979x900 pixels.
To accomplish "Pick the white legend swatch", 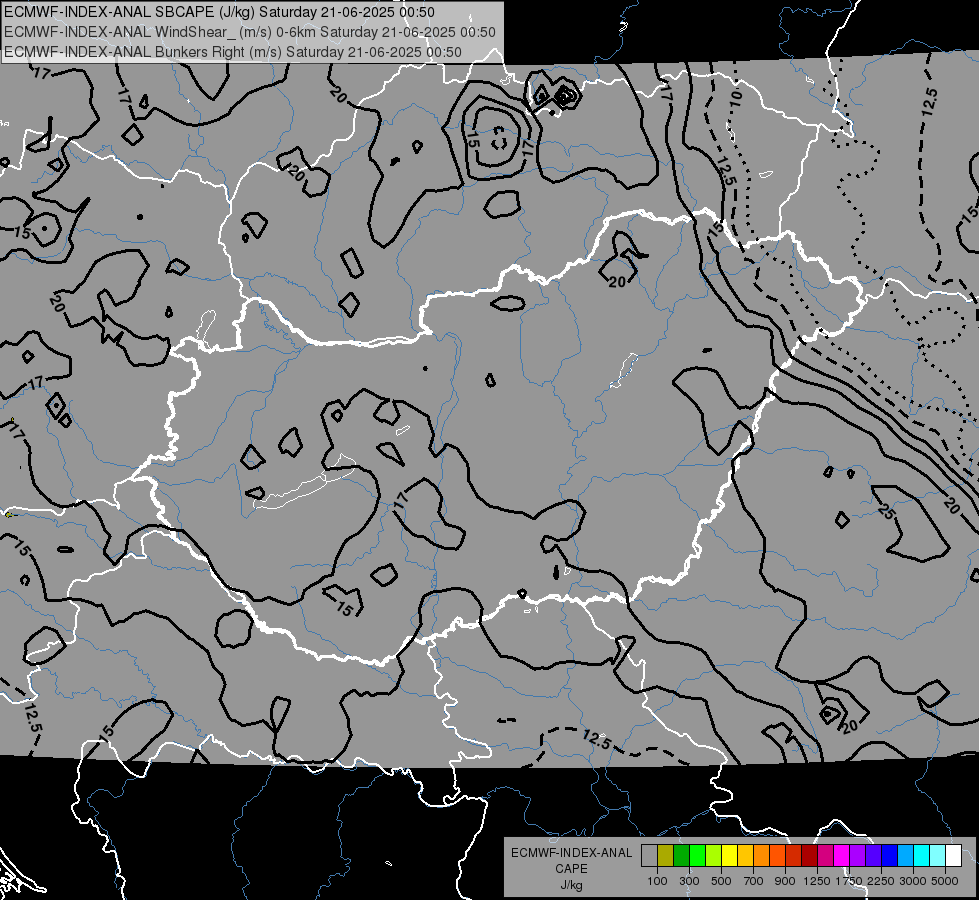I will (x=953, y=855).
